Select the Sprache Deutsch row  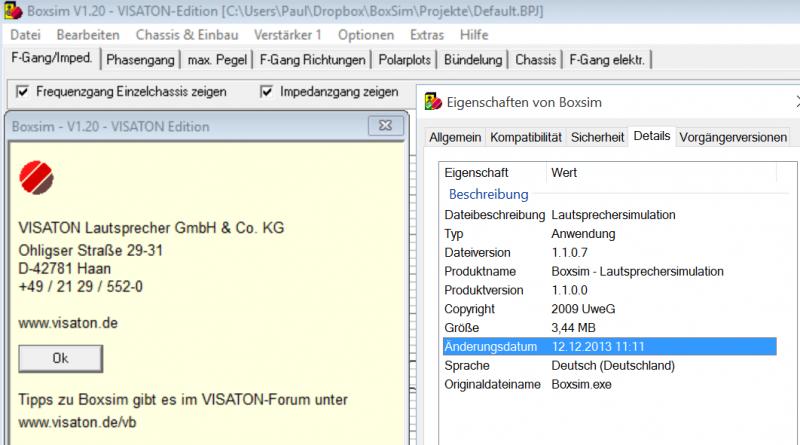click(x=610, y=365)
